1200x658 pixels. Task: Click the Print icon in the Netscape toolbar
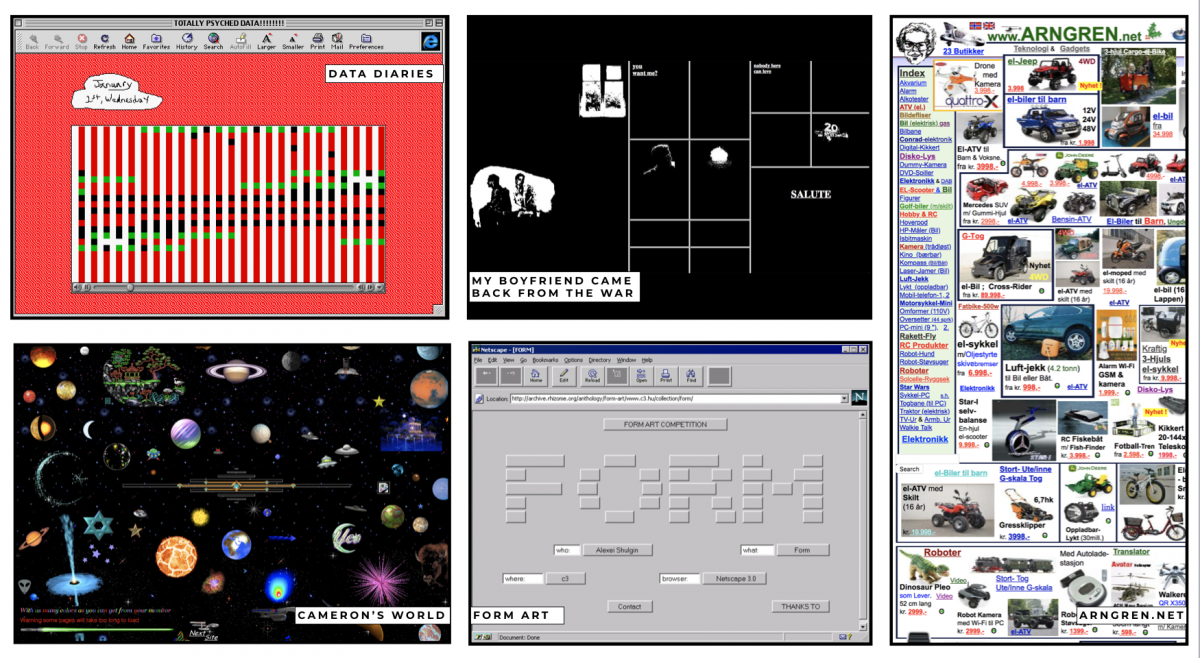pos(666,376)
